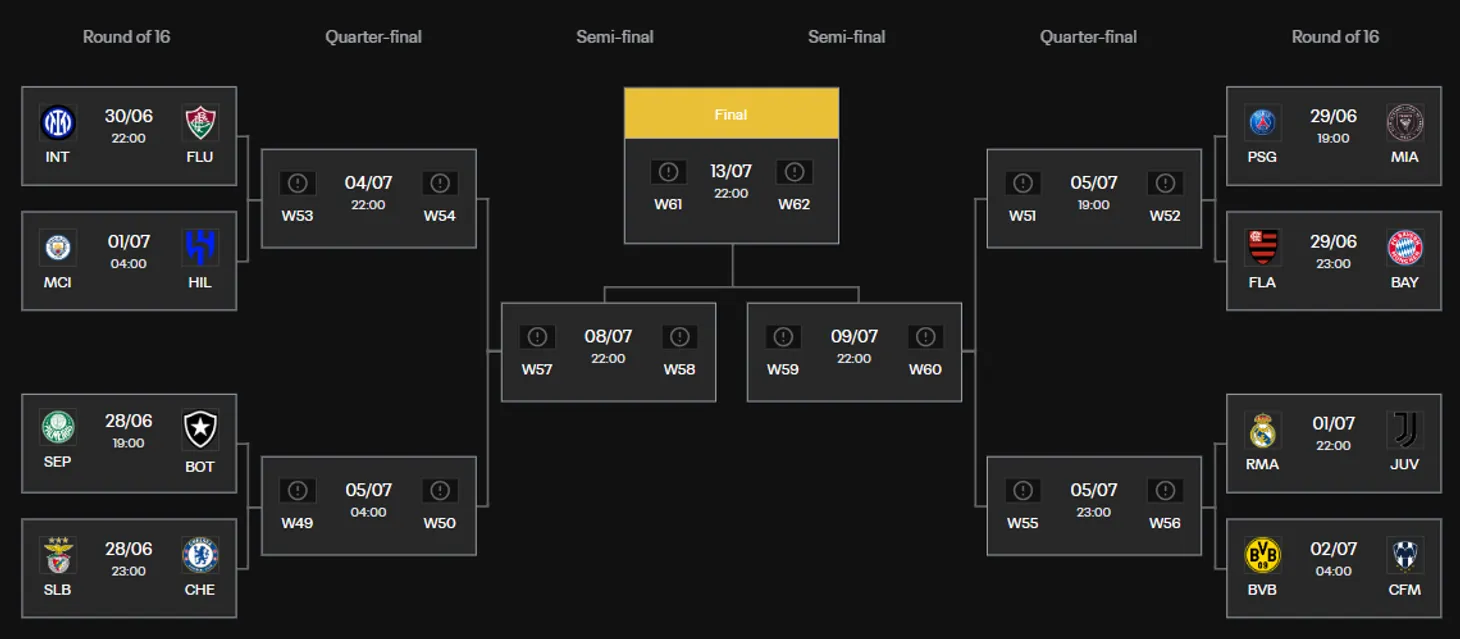Click the W53 placeholder icon
This screenshot has width=1460, height=639.
tap(297, 183)
